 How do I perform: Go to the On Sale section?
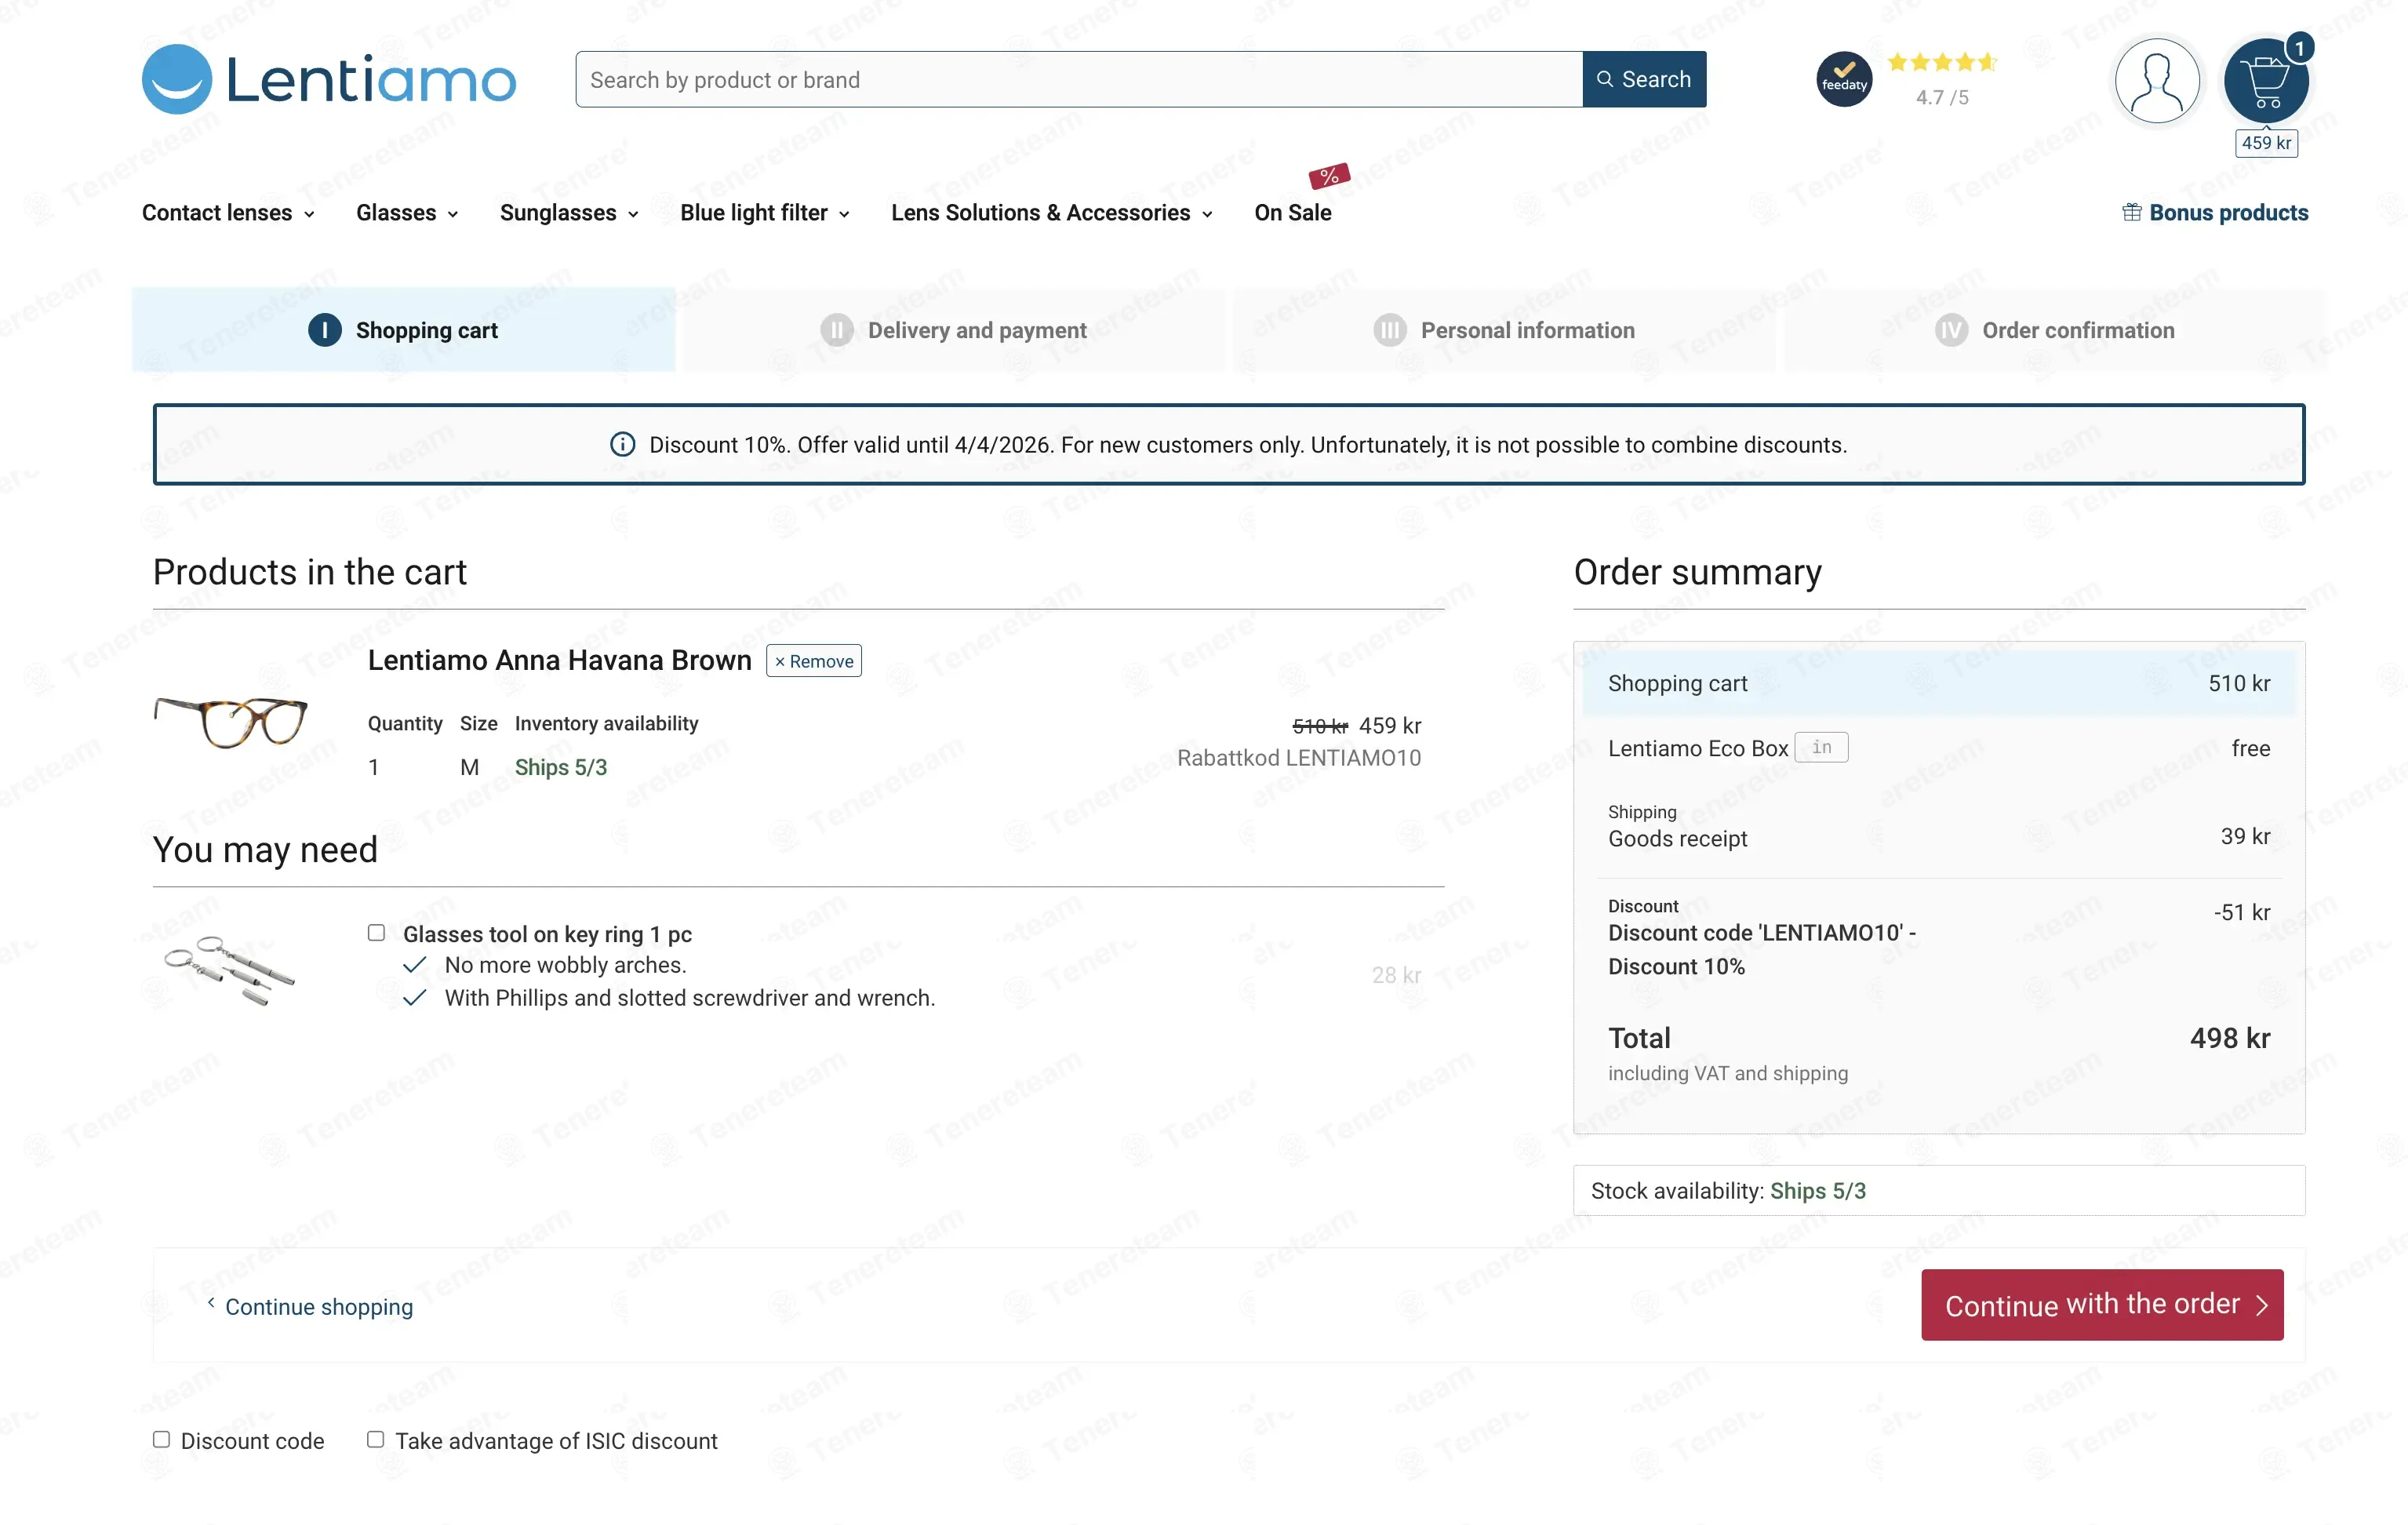click(1292, 213)
